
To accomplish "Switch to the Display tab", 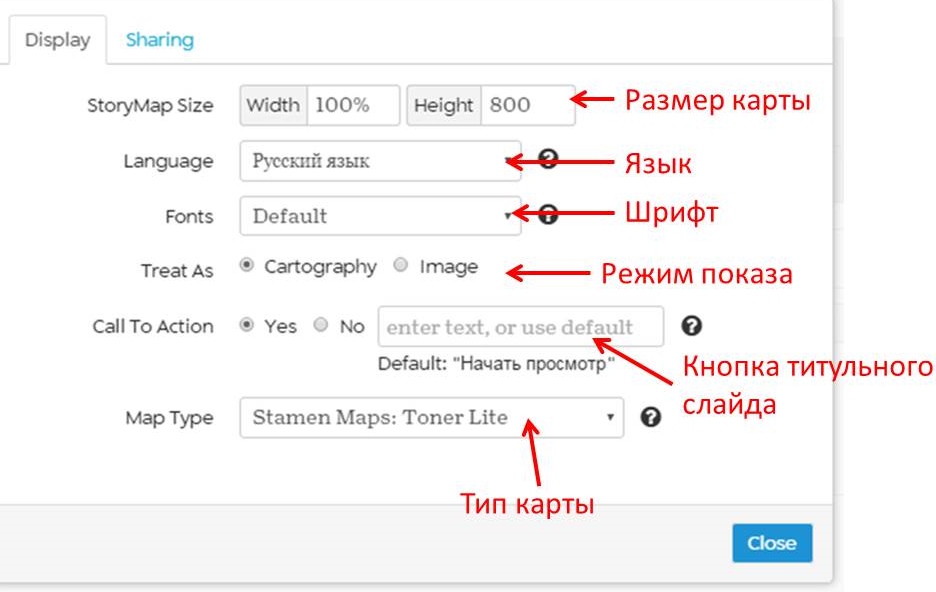I will (57, 40).
